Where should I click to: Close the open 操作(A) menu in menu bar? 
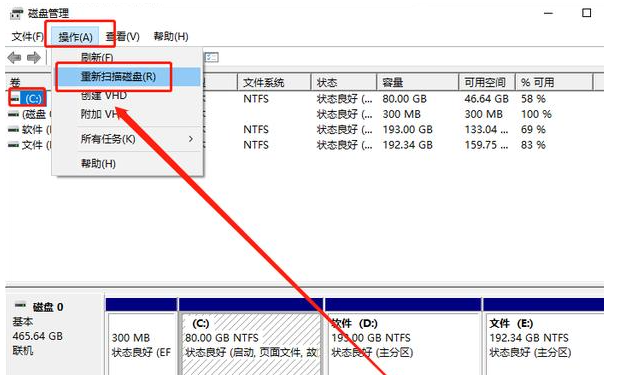click(x=75, y=37)
